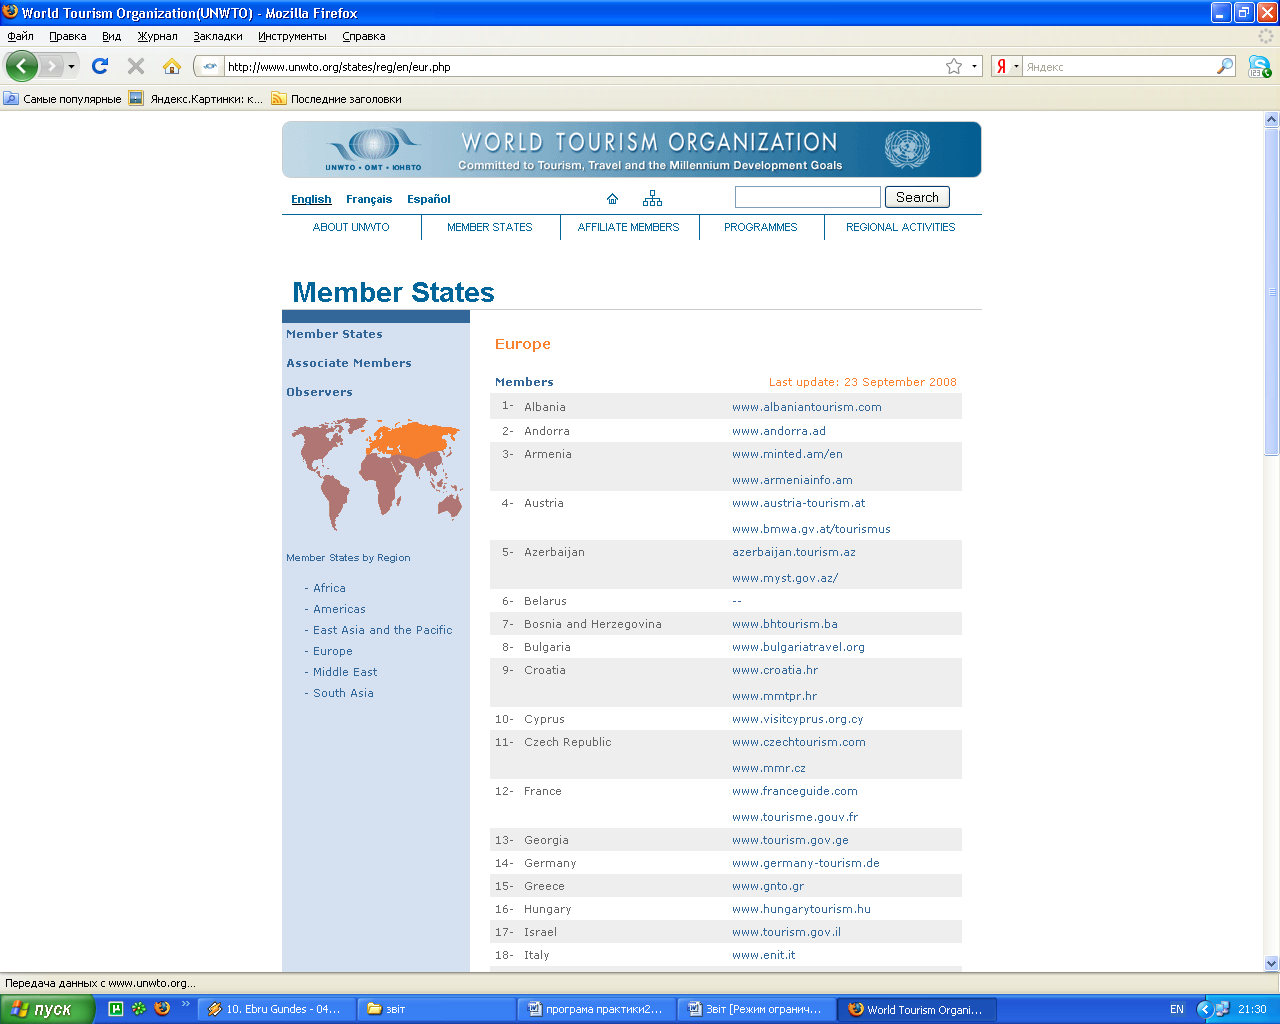Click the scrollbar down arrow
Viewport: 1280px width, 1024px height.
[1271, 963]
